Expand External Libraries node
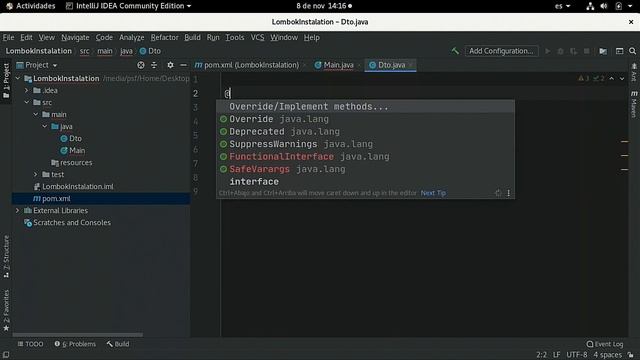 (x=18, y=211)
